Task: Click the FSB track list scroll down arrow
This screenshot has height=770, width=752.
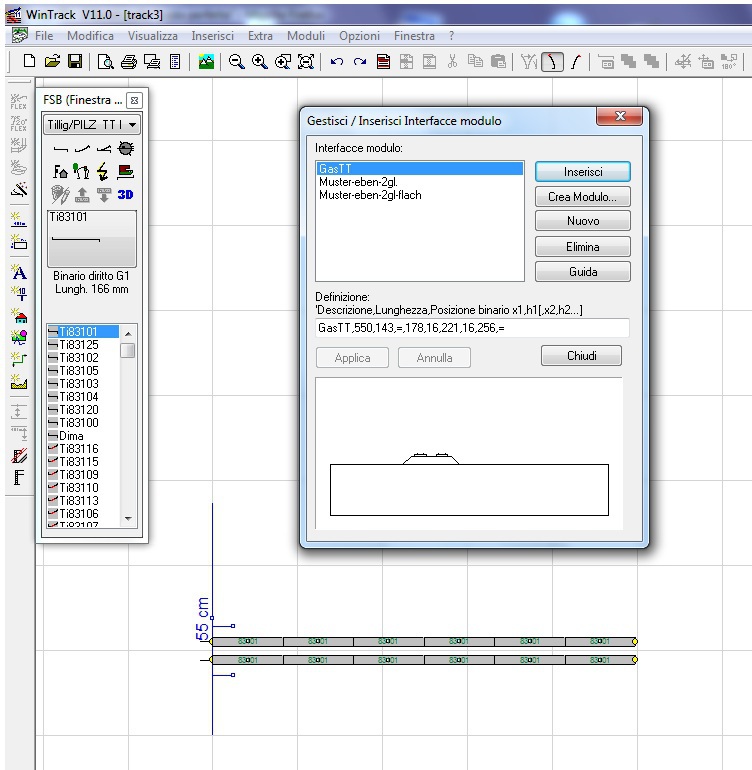Action: pos(128,519)
